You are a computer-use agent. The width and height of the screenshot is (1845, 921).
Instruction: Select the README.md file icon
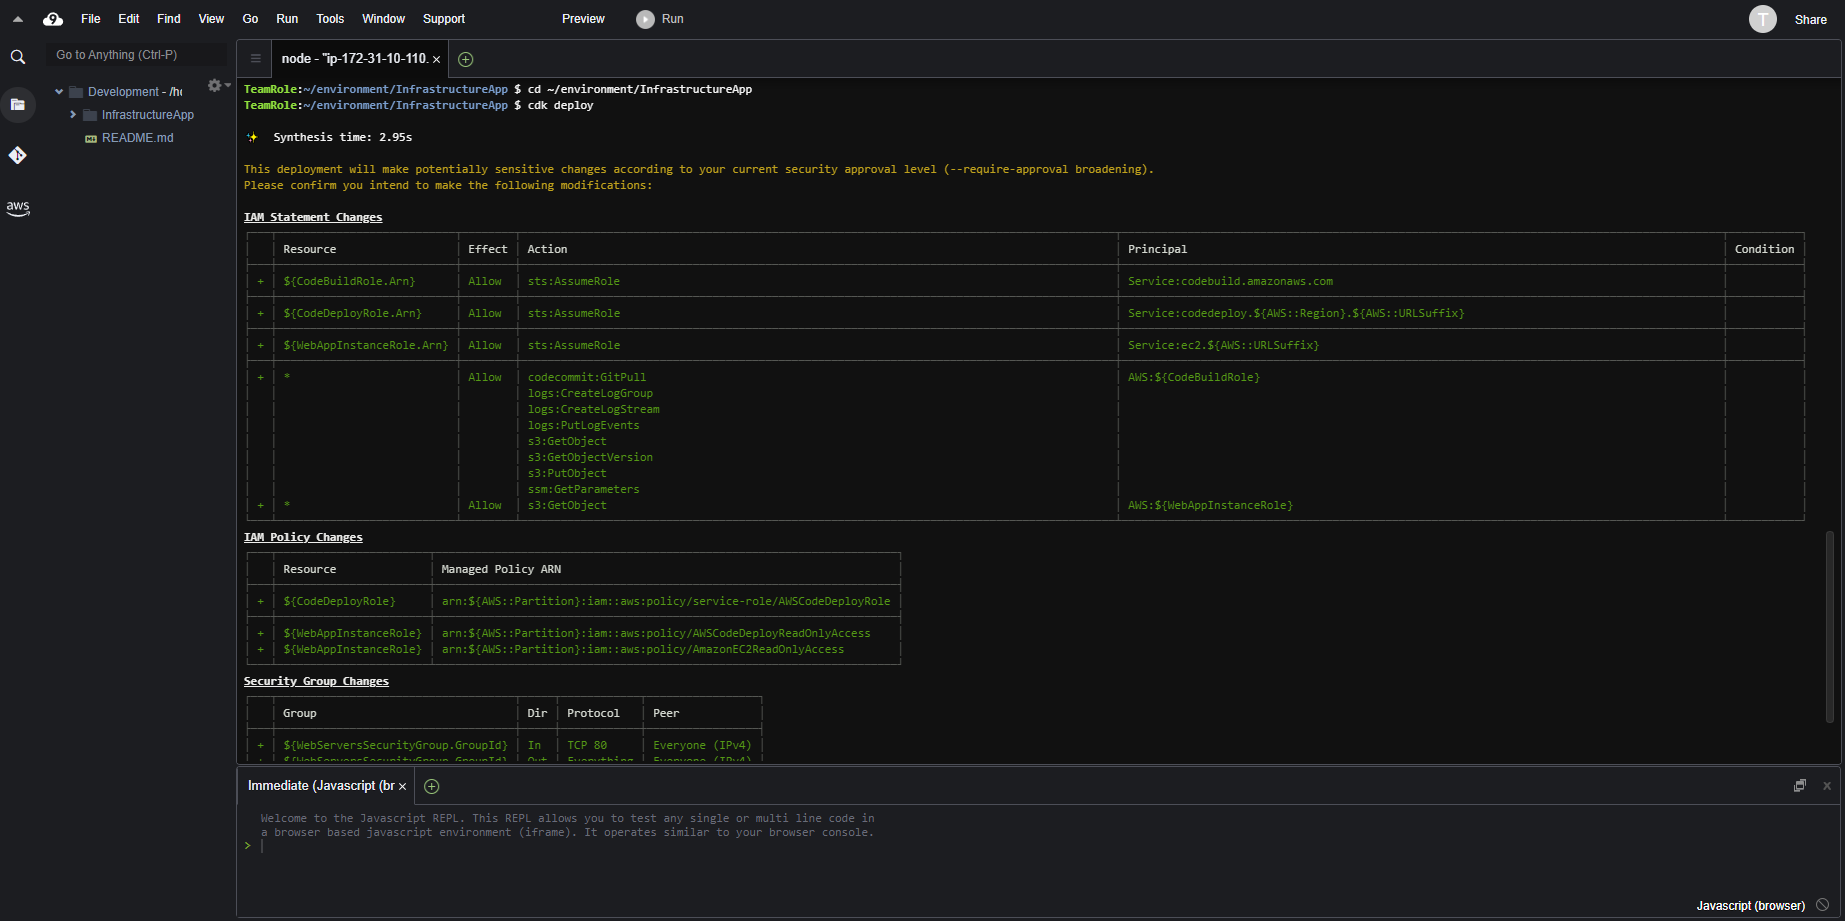point(91,138)
